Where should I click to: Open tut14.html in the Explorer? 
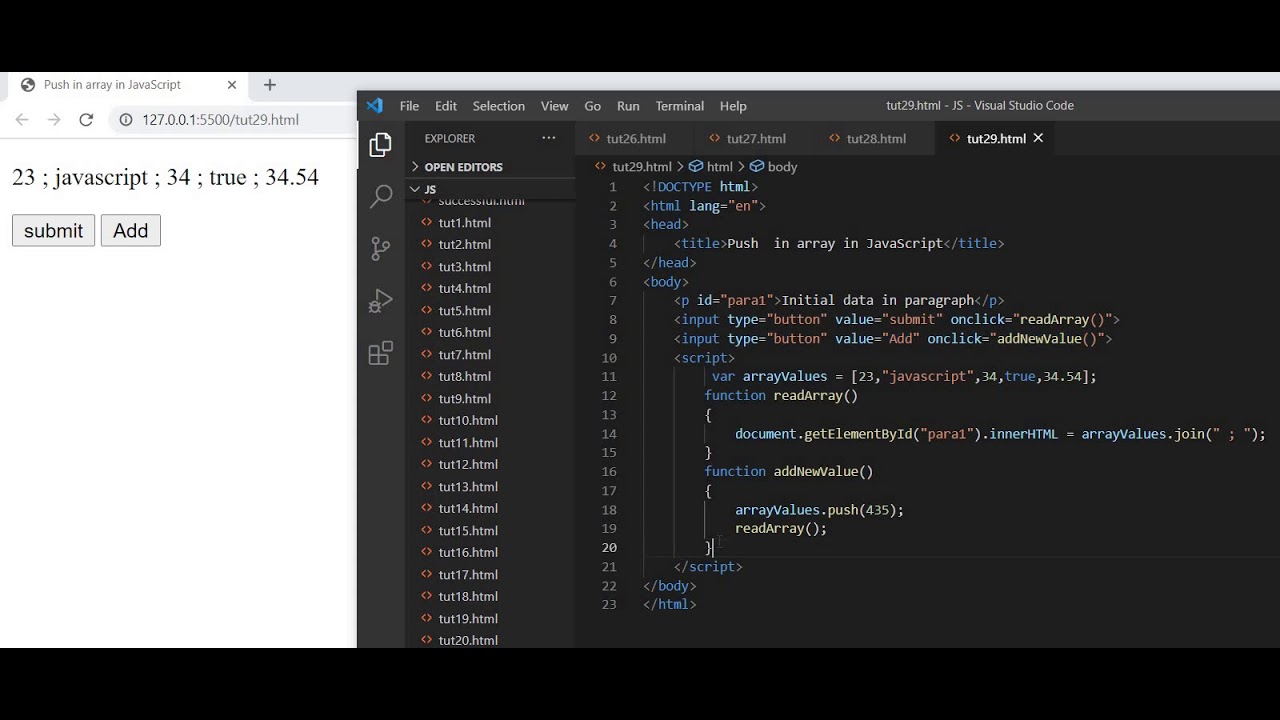(x=468, y=508)
